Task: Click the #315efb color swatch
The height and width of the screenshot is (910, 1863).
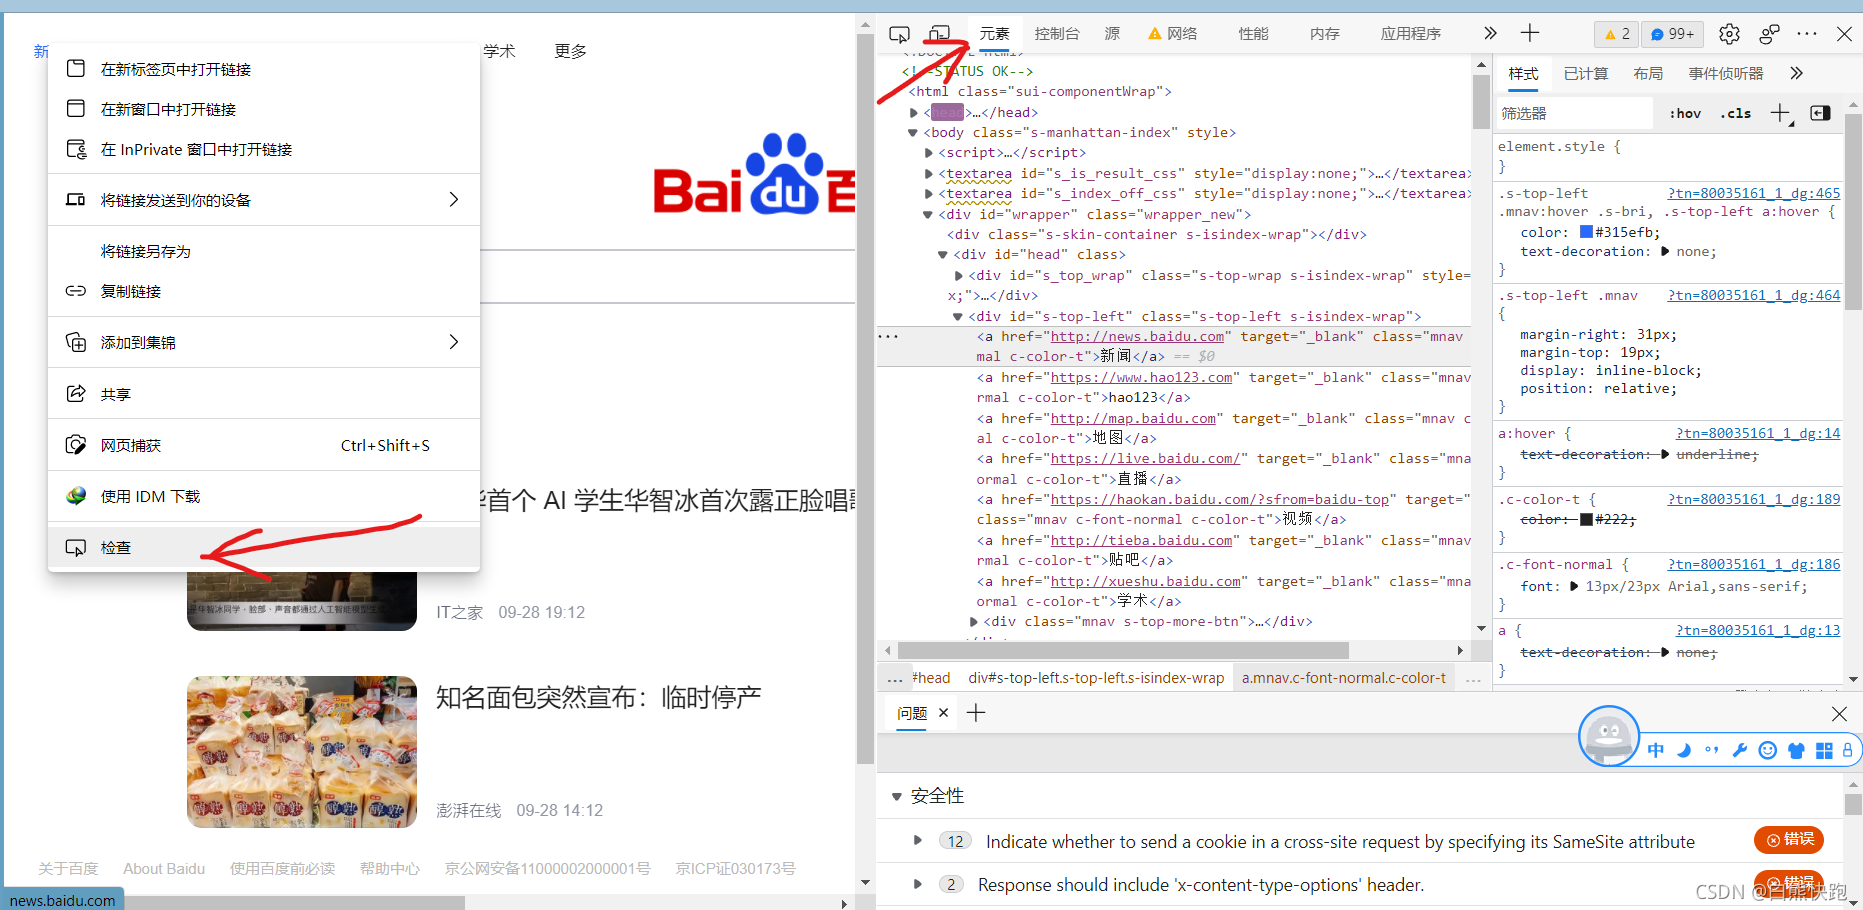Action: pyautogui.click(x=1586, y=232)
